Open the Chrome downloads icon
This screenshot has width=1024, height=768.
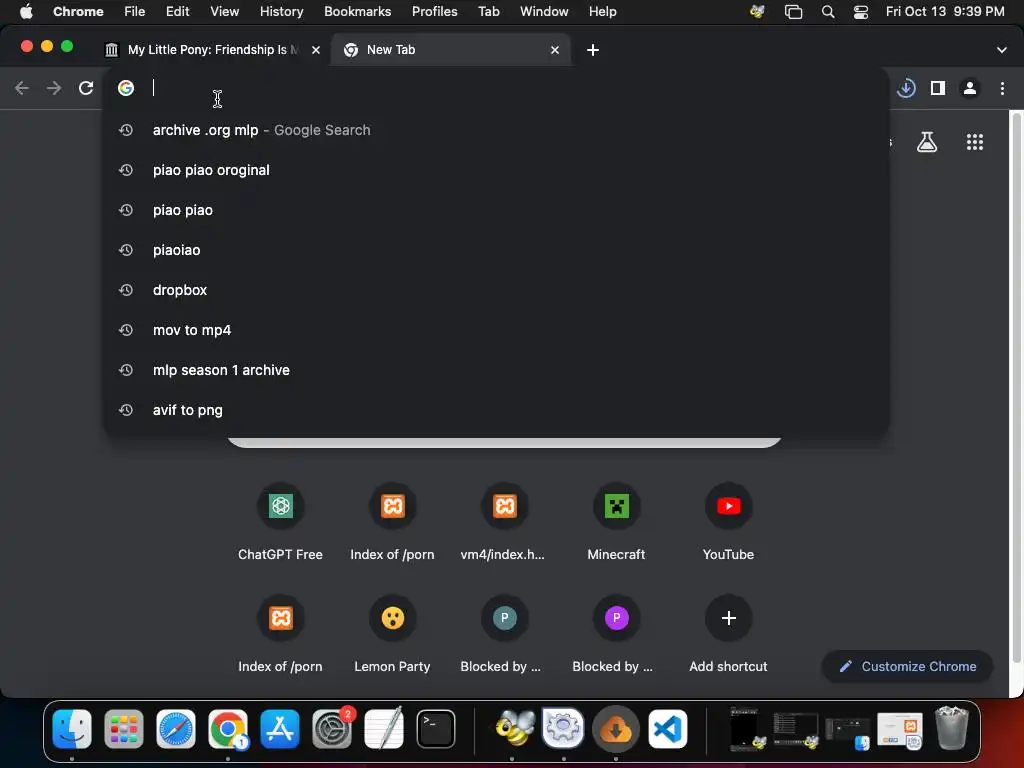(x=906, y=88)
